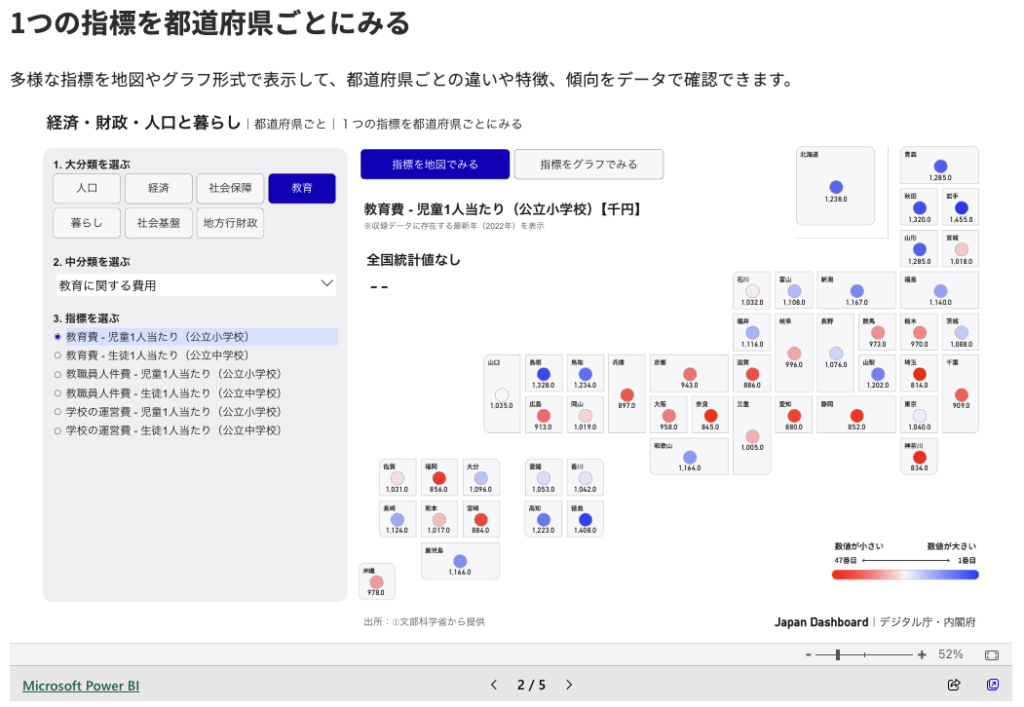The image size is (1024, 707).
Task: Go to the previous report page
Action: (x=493, y=685)
